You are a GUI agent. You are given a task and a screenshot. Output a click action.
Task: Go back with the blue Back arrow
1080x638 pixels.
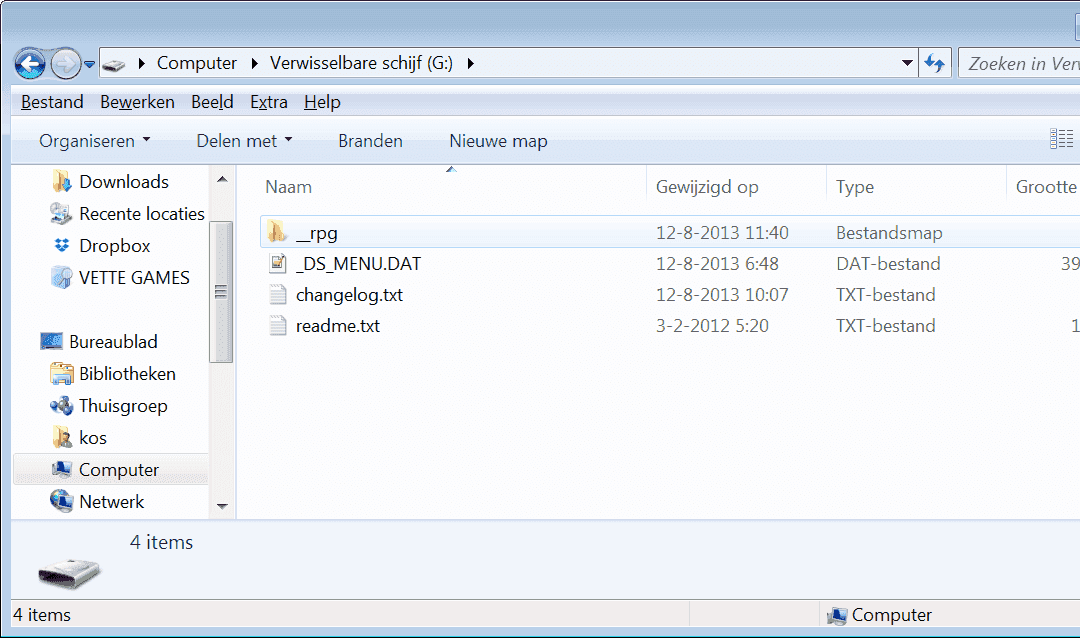point(30,65)
